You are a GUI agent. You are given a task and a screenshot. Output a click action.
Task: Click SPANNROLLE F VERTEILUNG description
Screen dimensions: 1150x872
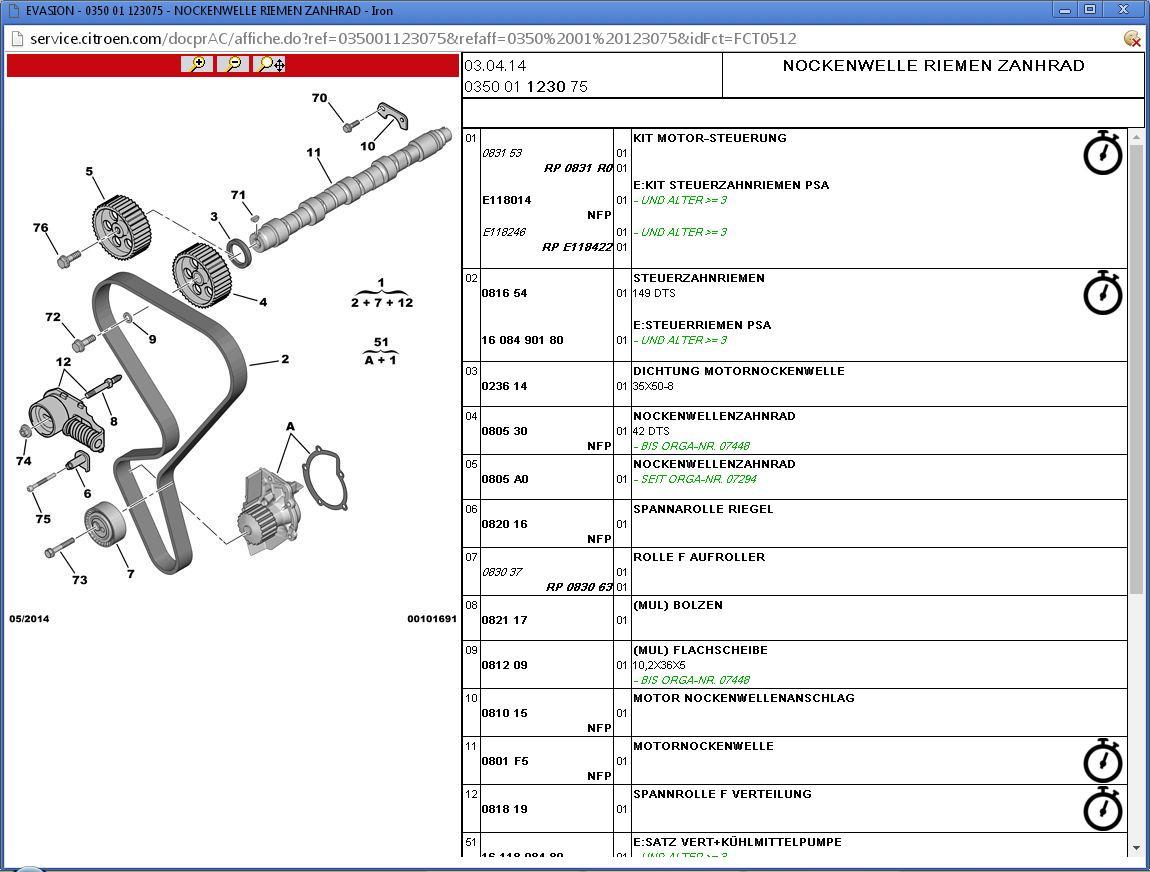[x=722, y=794]
